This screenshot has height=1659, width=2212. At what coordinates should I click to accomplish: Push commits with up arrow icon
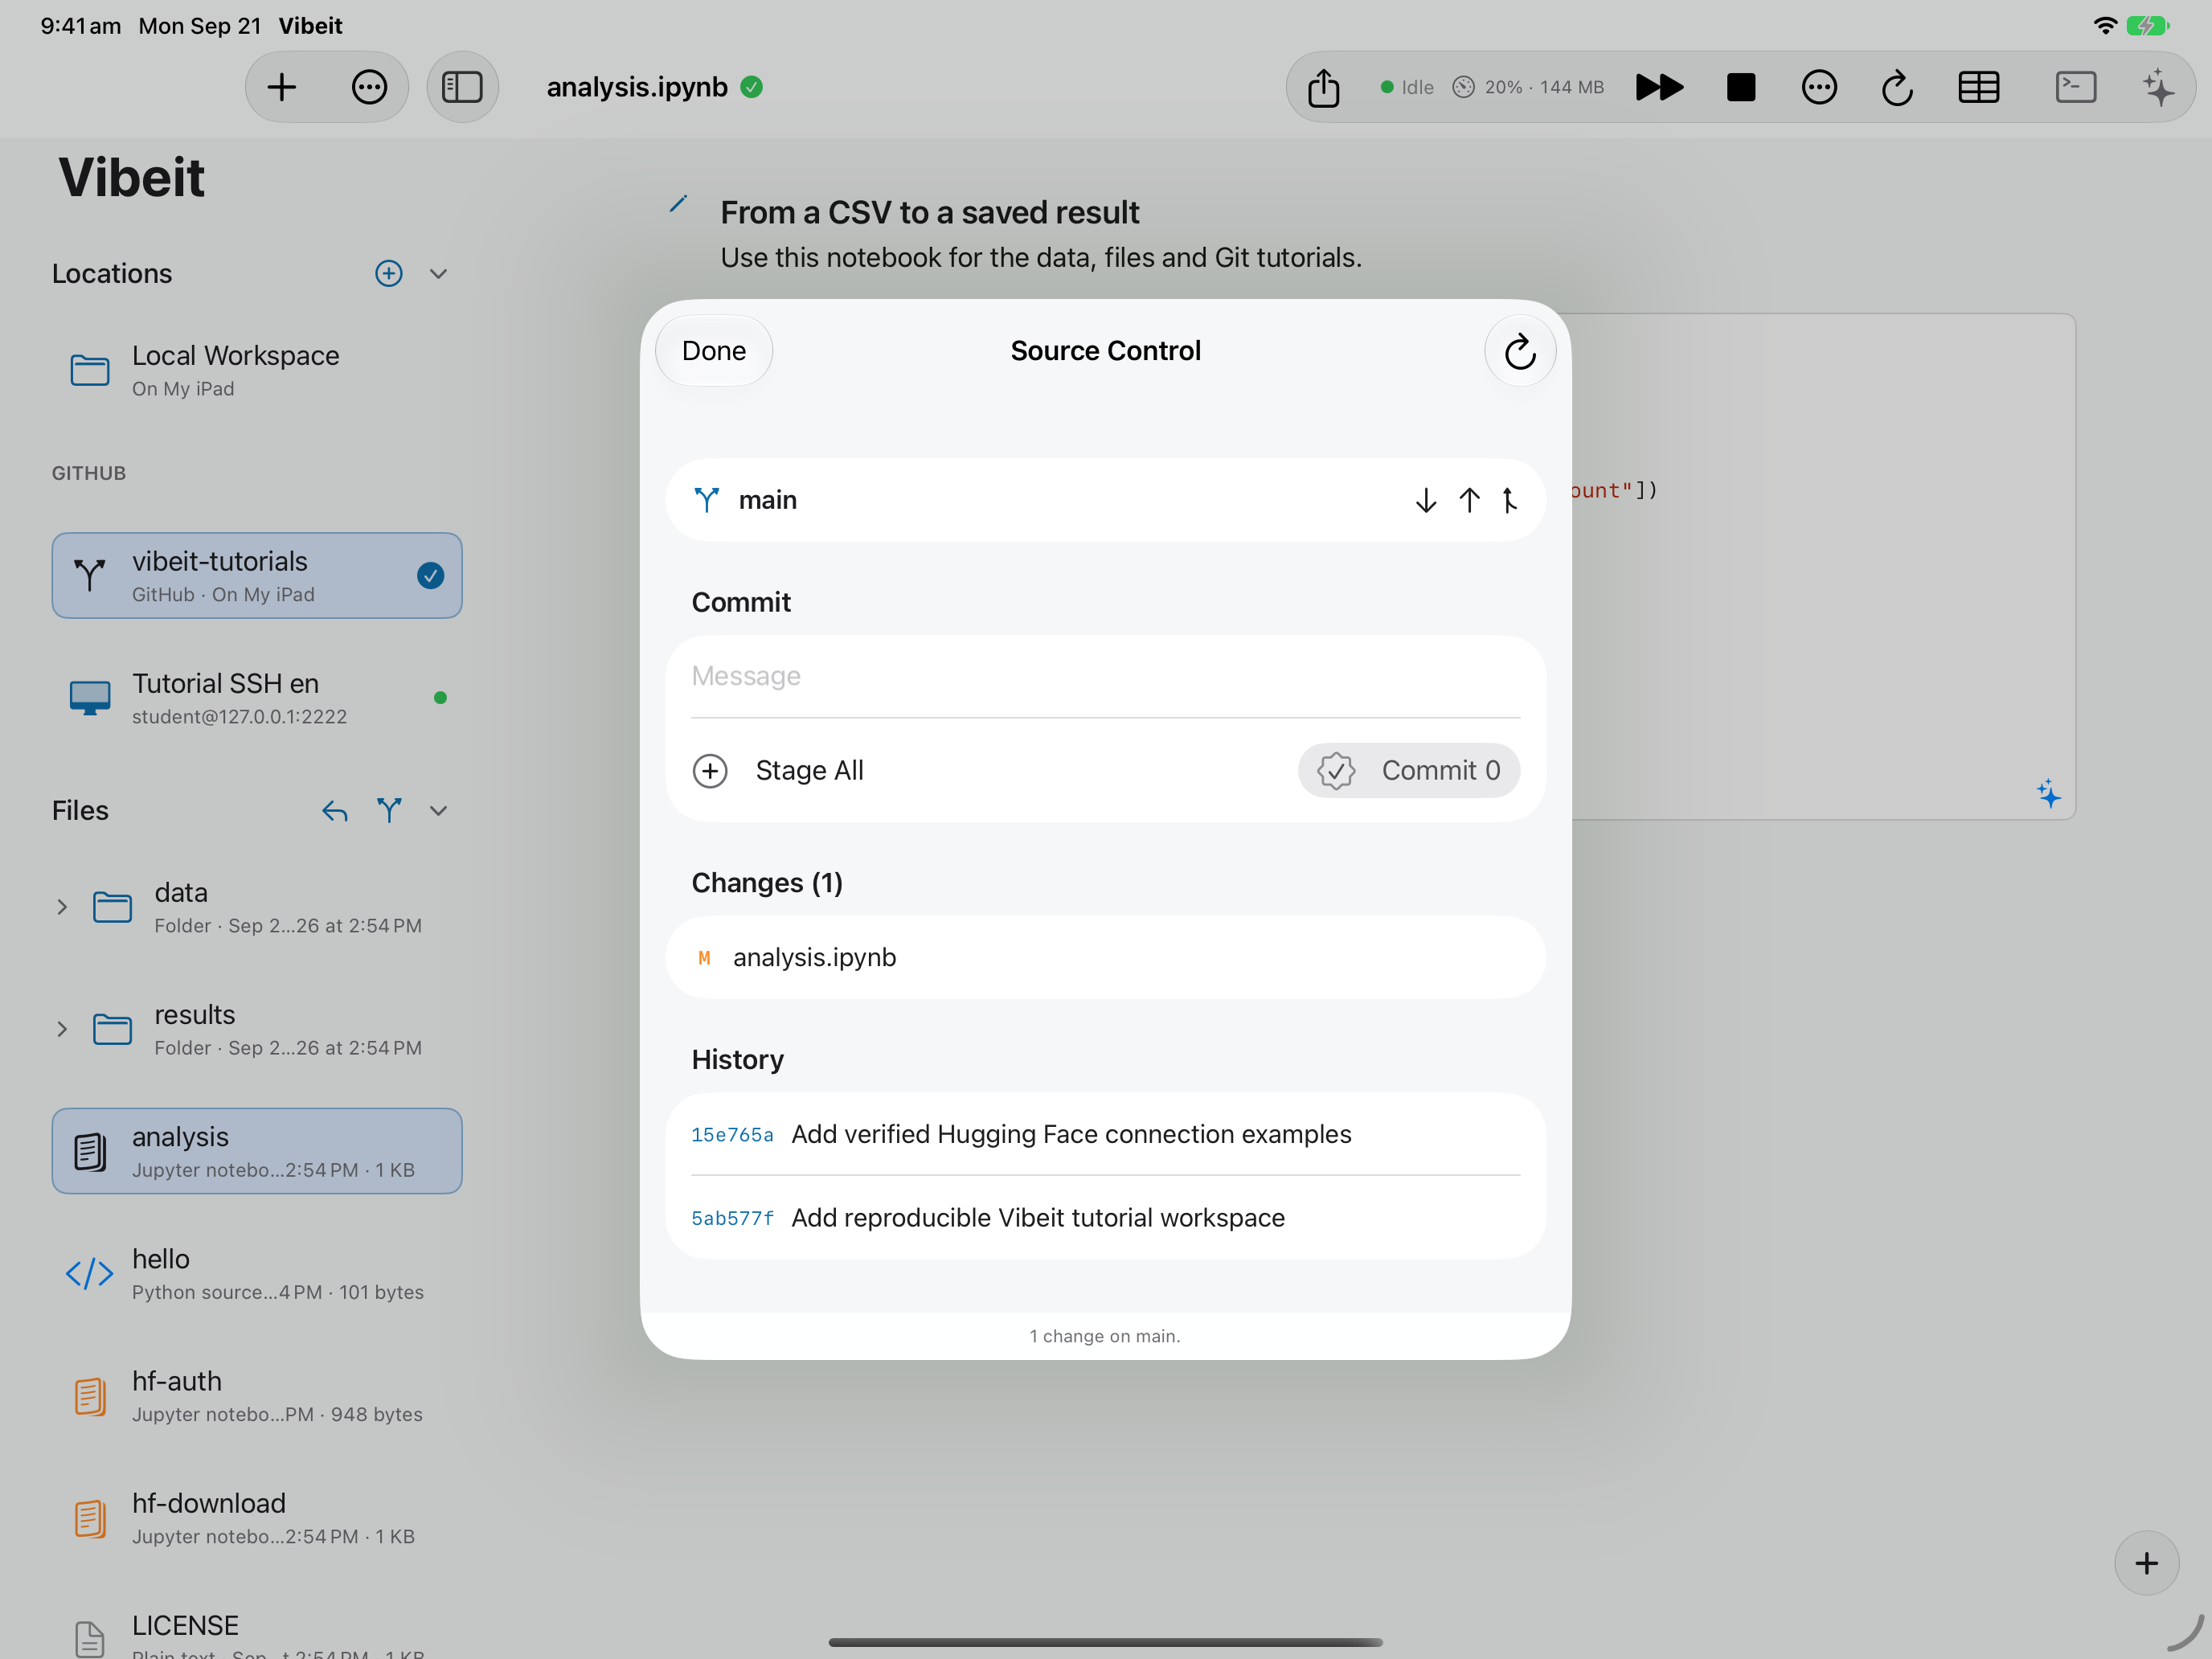[x=1469, y=500]
